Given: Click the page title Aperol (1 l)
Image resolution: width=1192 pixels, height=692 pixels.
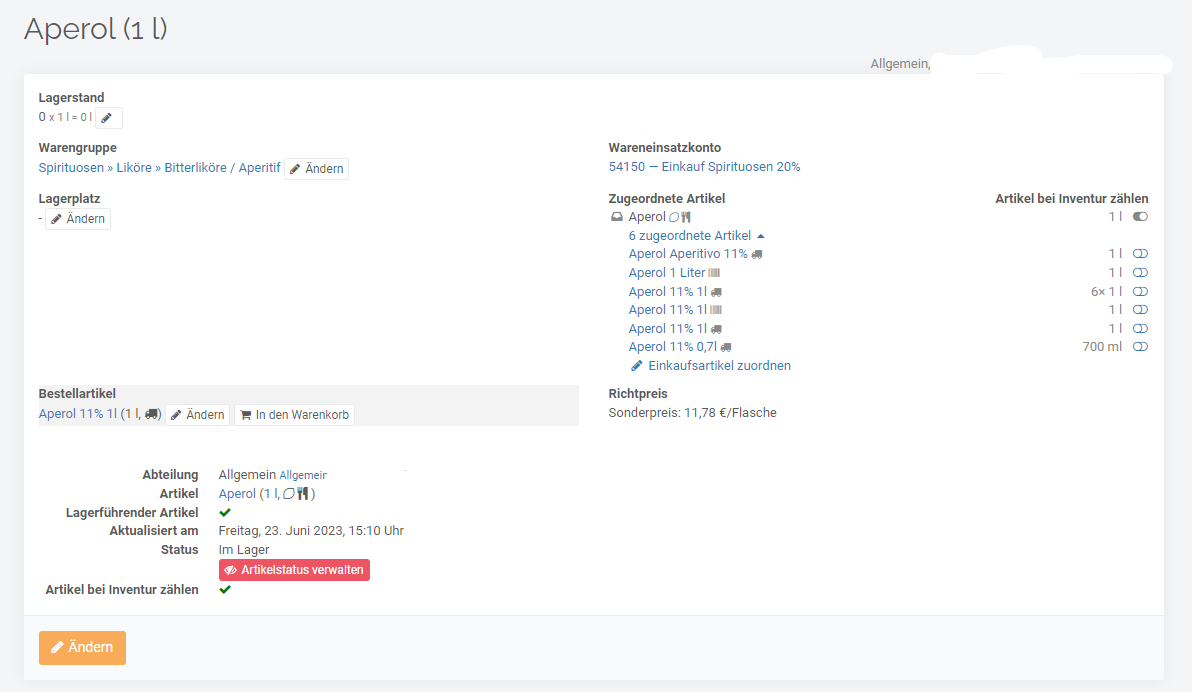Looking at the screenshot, I should tap(96, 29).
